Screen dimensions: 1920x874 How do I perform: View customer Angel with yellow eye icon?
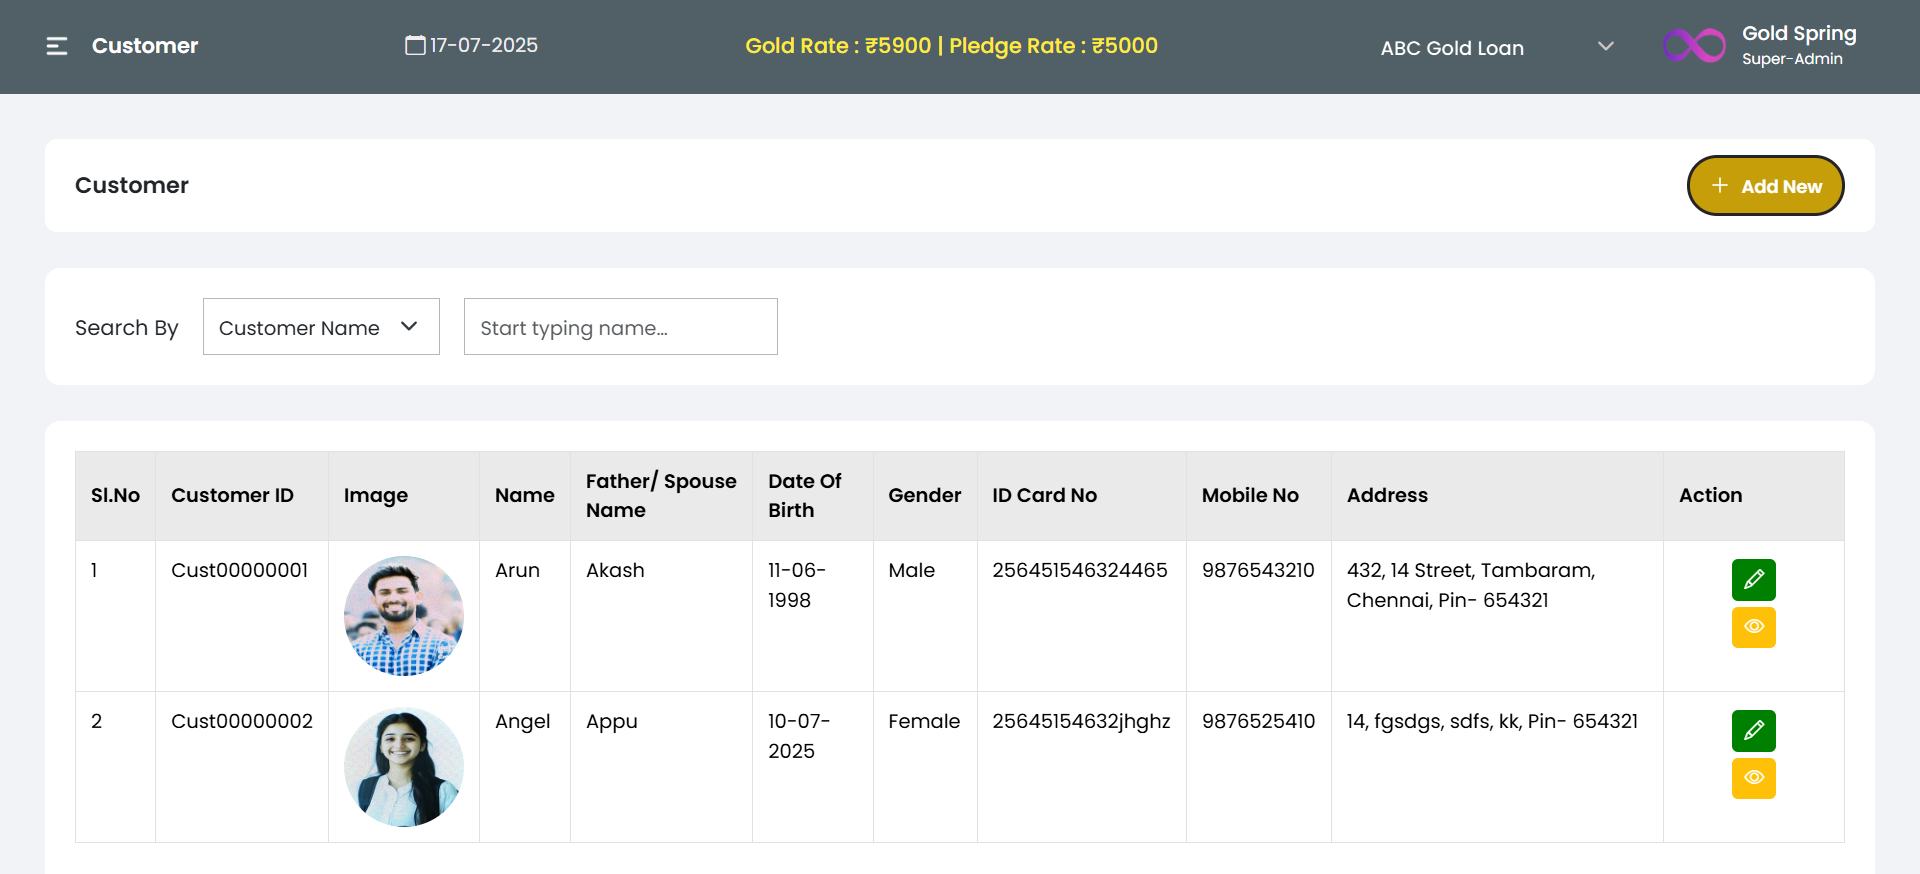[1754, 778]
